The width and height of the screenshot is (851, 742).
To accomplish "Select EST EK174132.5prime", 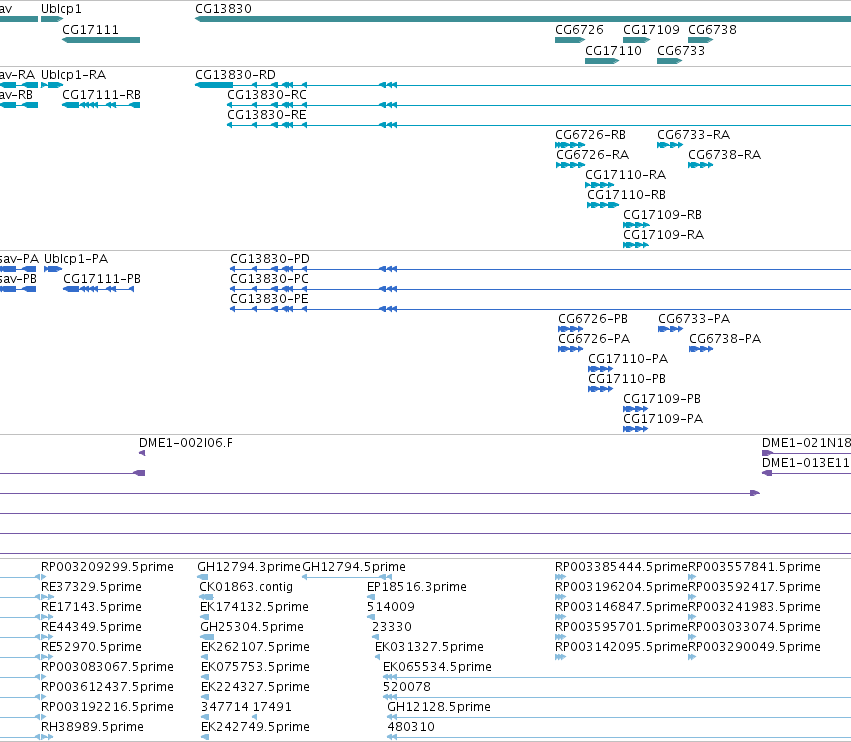I will tap(255, 607).
